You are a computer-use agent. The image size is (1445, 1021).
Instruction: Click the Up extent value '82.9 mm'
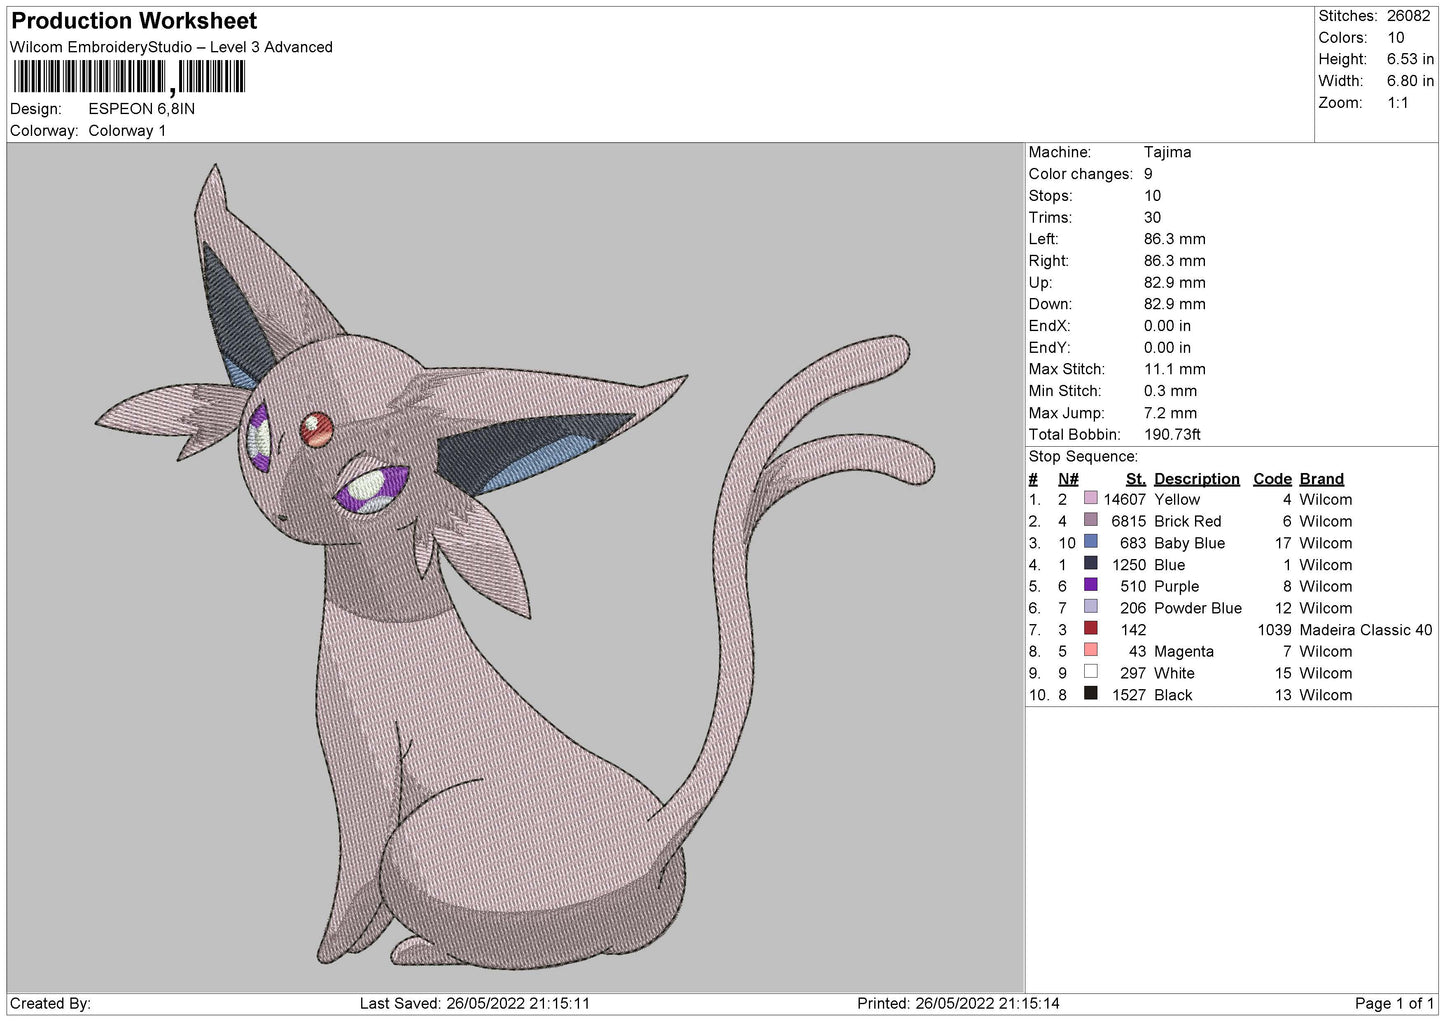pos(1175,282)
